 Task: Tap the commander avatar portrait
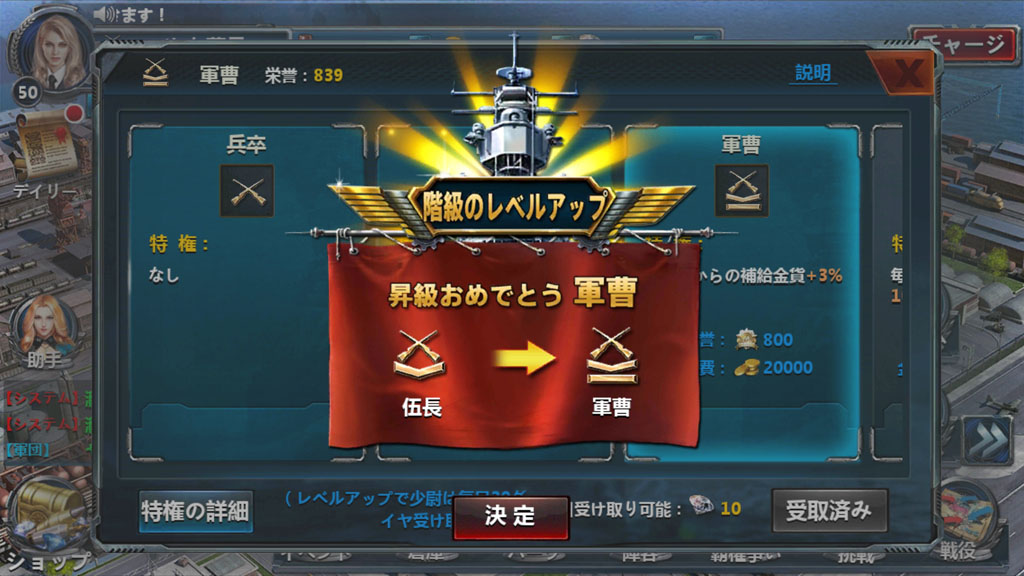54,52
